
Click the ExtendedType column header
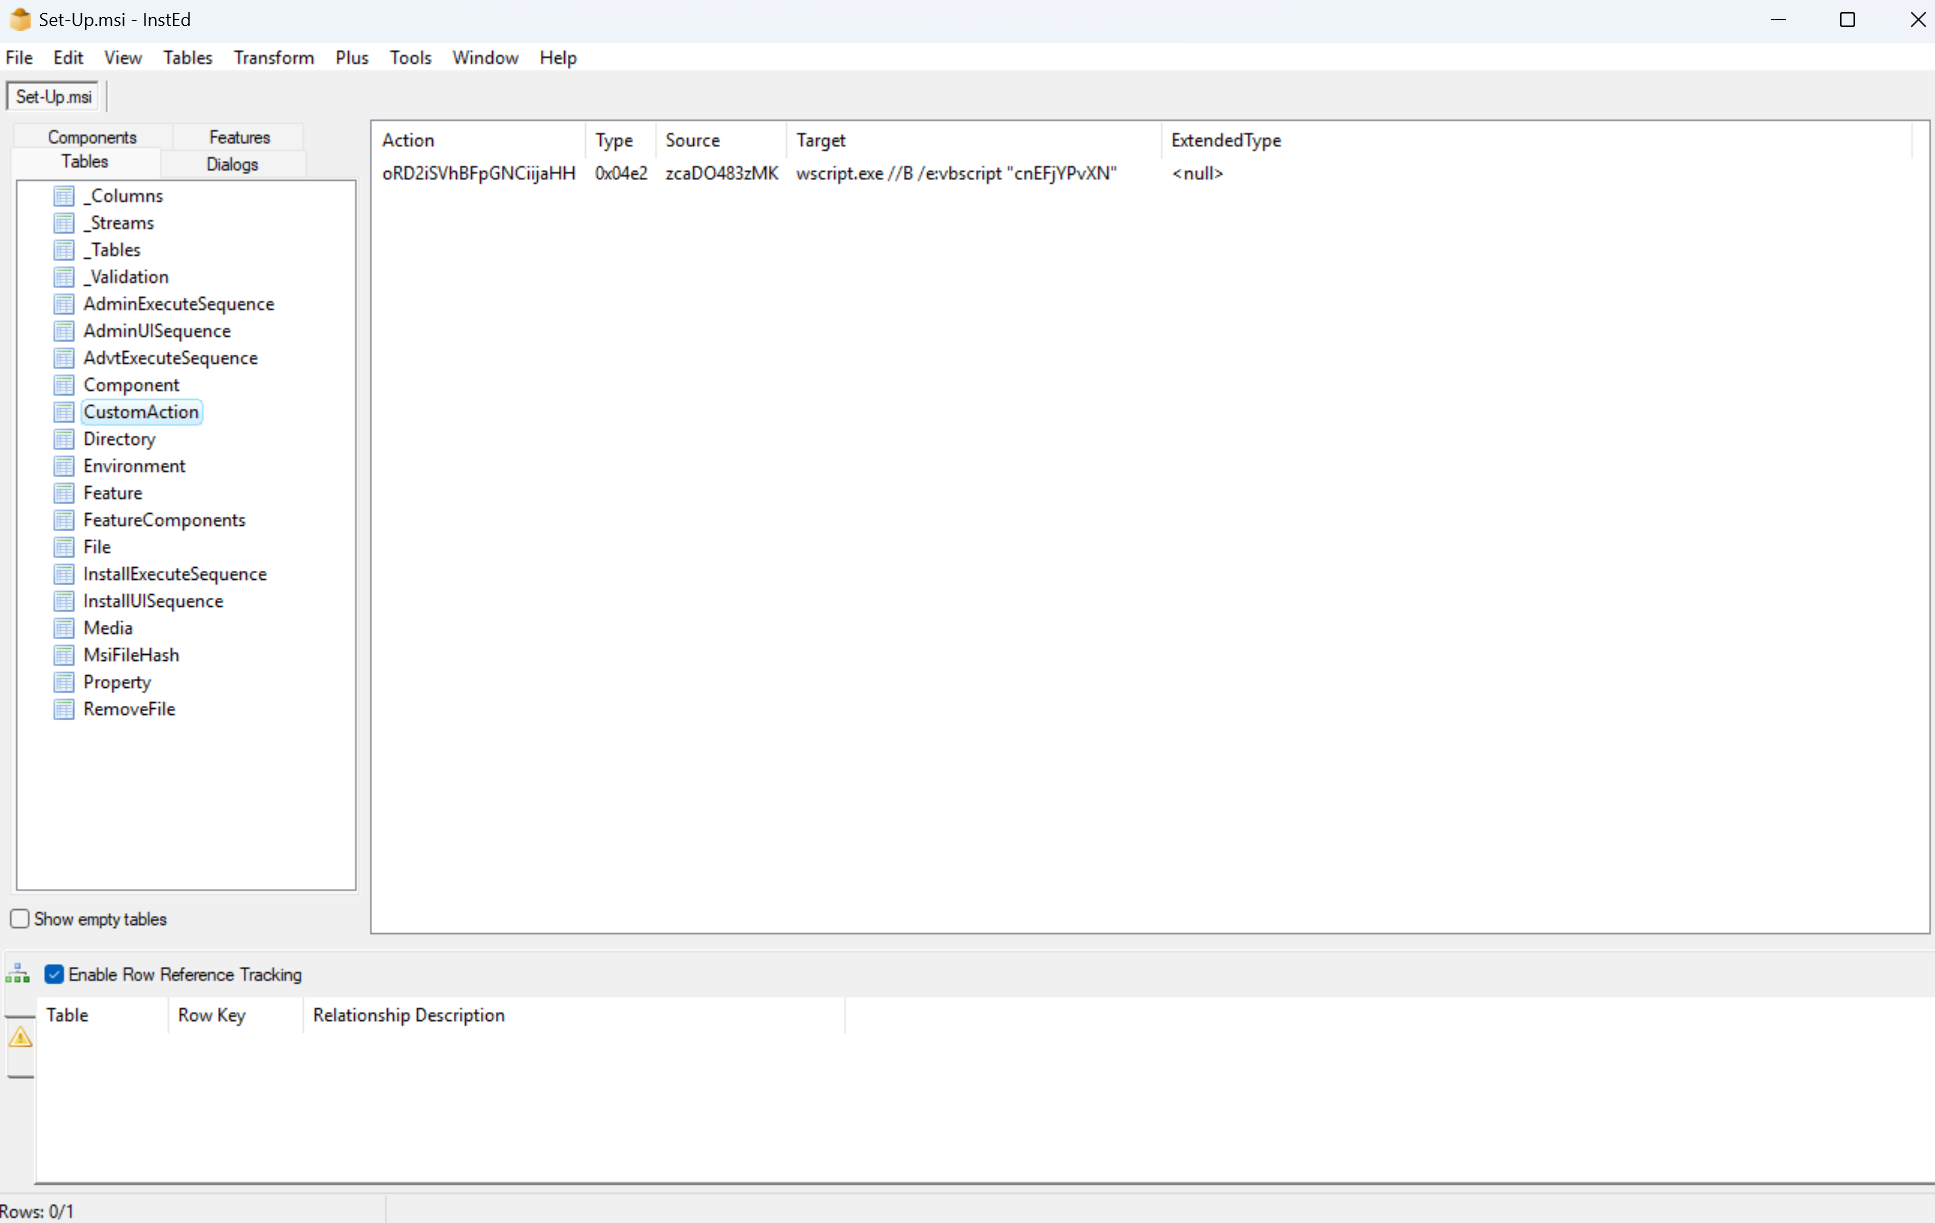1225,140
